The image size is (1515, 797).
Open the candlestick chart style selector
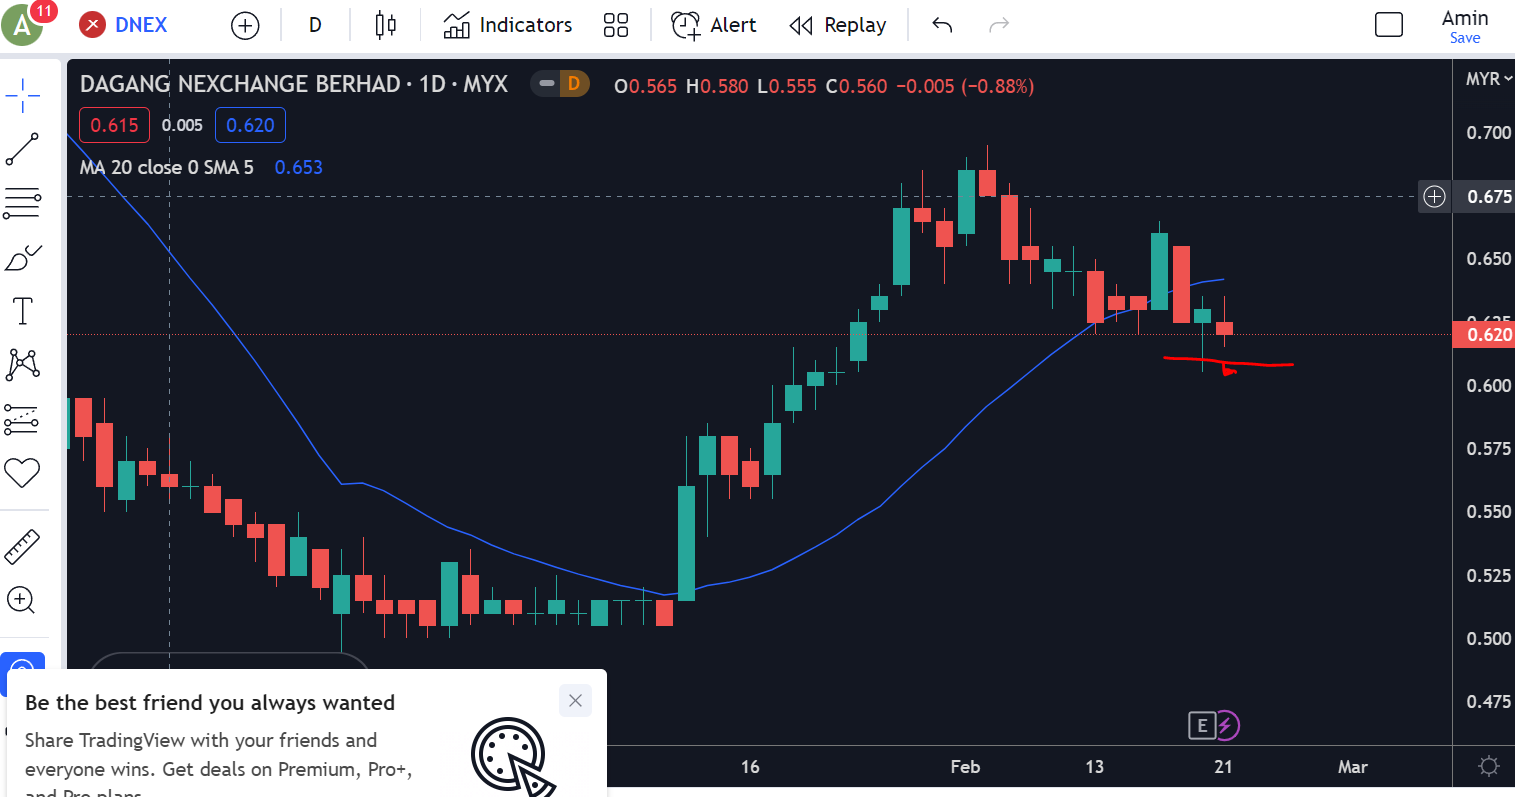pyautogui.click(x=385, y=25)
